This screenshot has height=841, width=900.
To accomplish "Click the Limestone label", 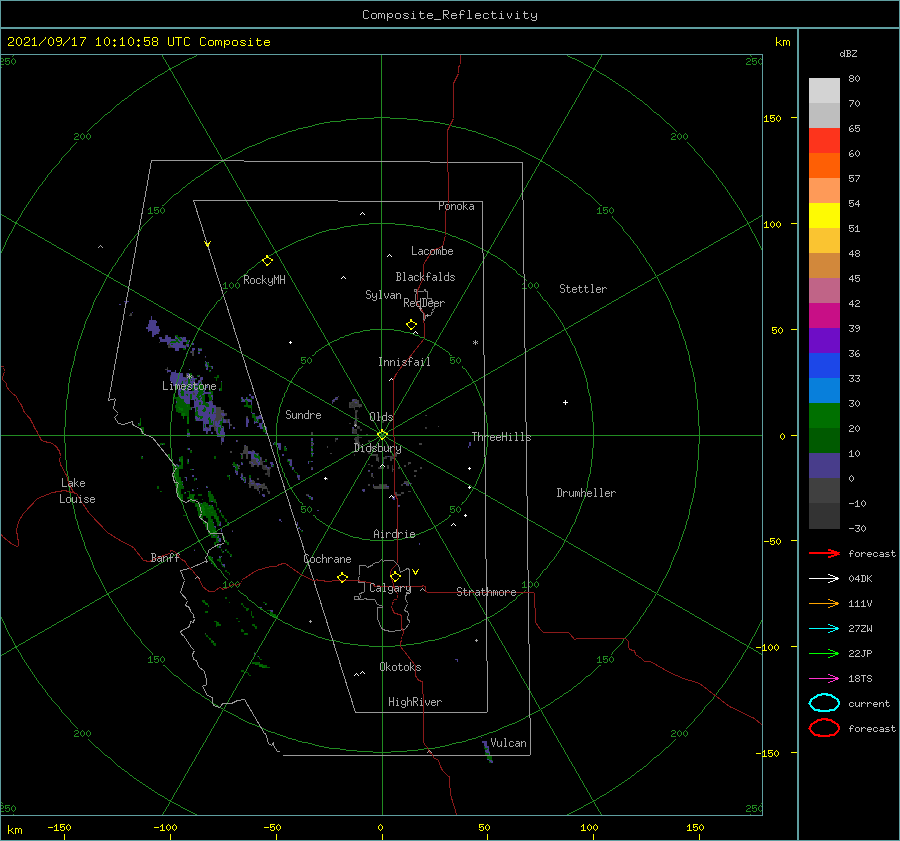I will coord(189,386).
